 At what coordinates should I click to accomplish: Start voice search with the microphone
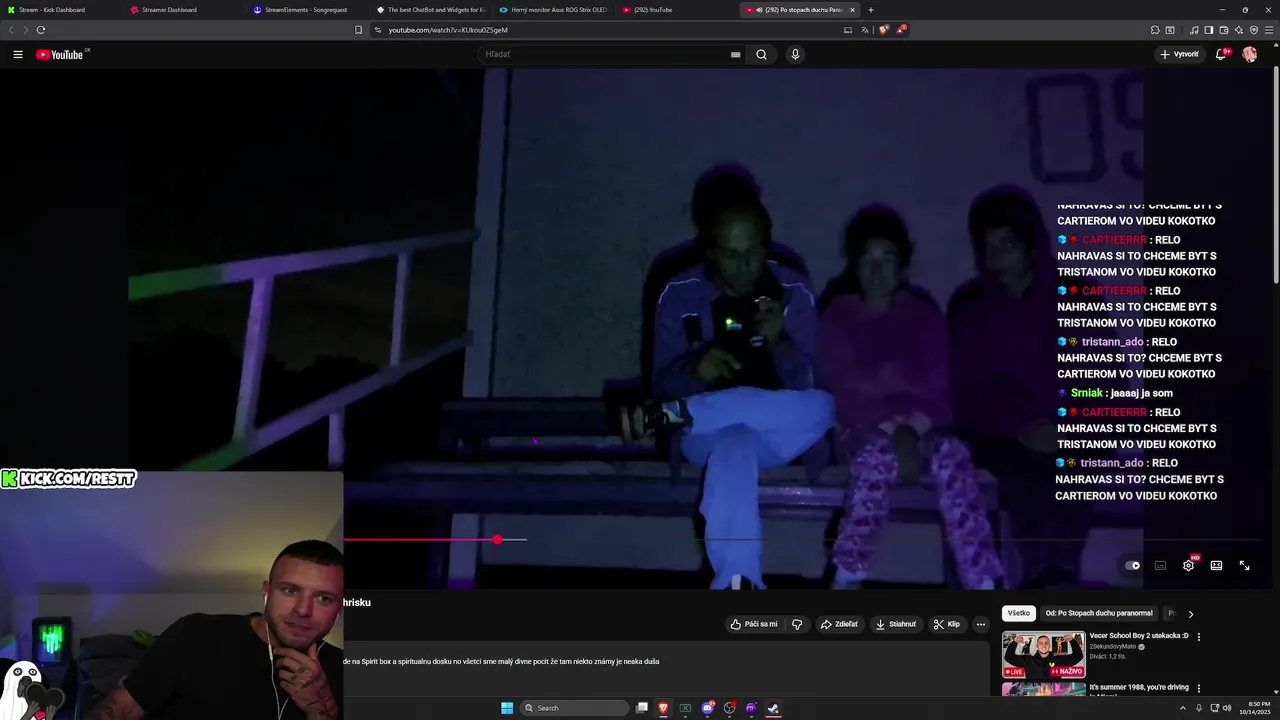pos(795,55)
